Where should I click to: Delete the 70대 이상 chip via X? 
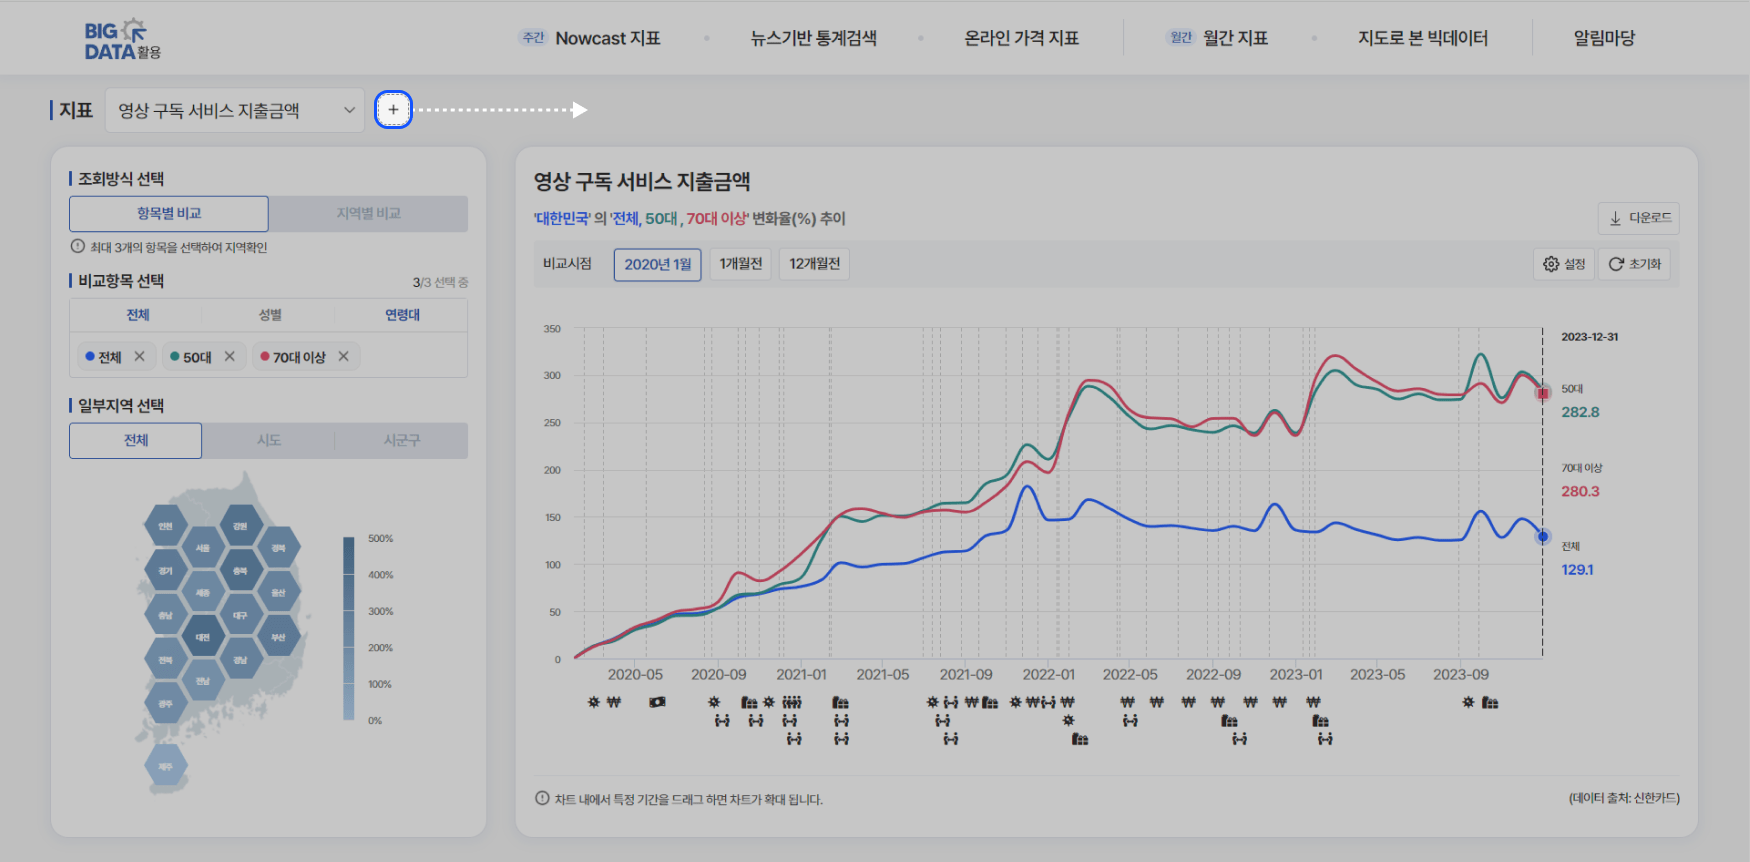(x=344, y=357)
